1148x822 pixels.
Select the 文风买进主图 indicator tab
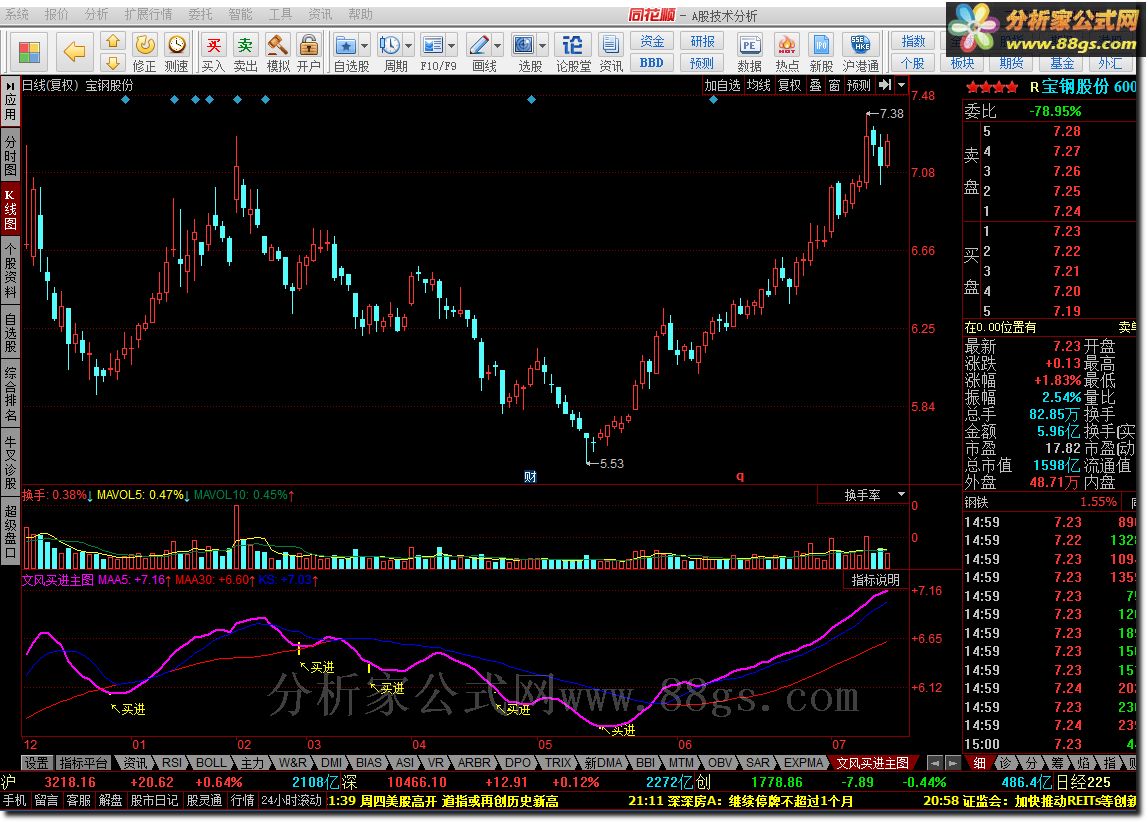[x=873, y=763]
